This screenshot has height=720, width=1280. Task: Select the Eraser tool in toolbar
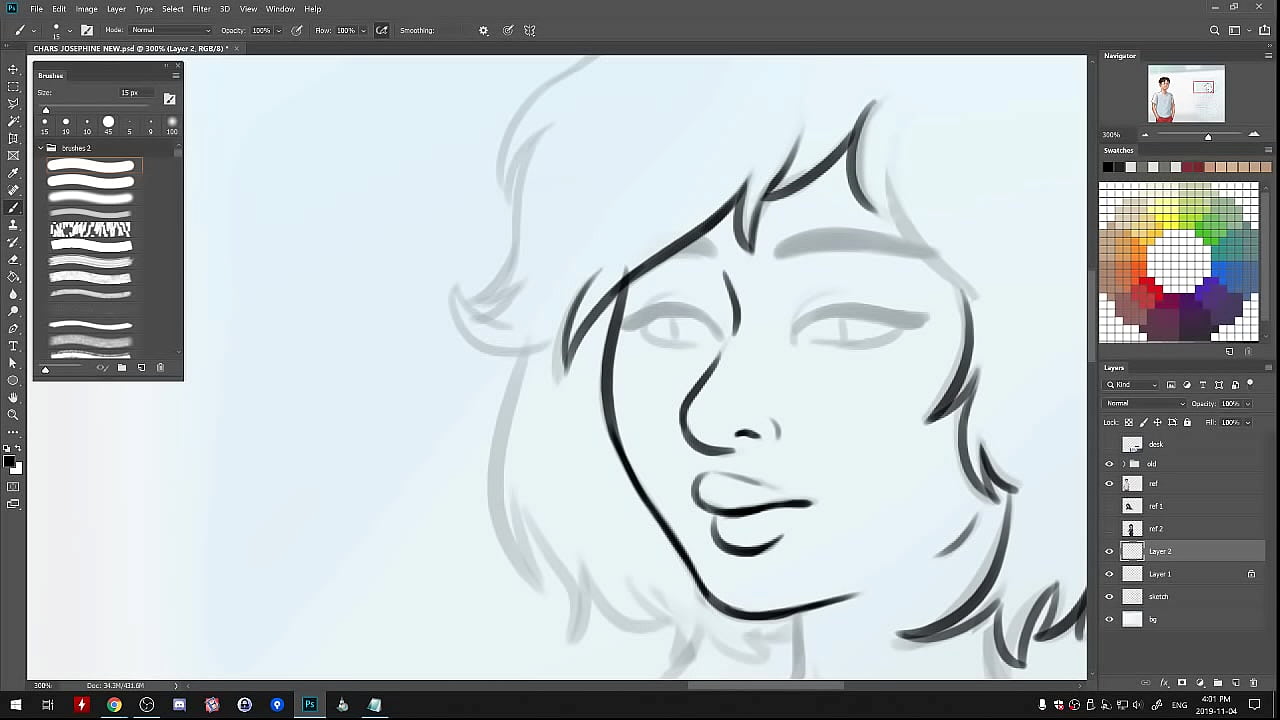coord(13,260)
